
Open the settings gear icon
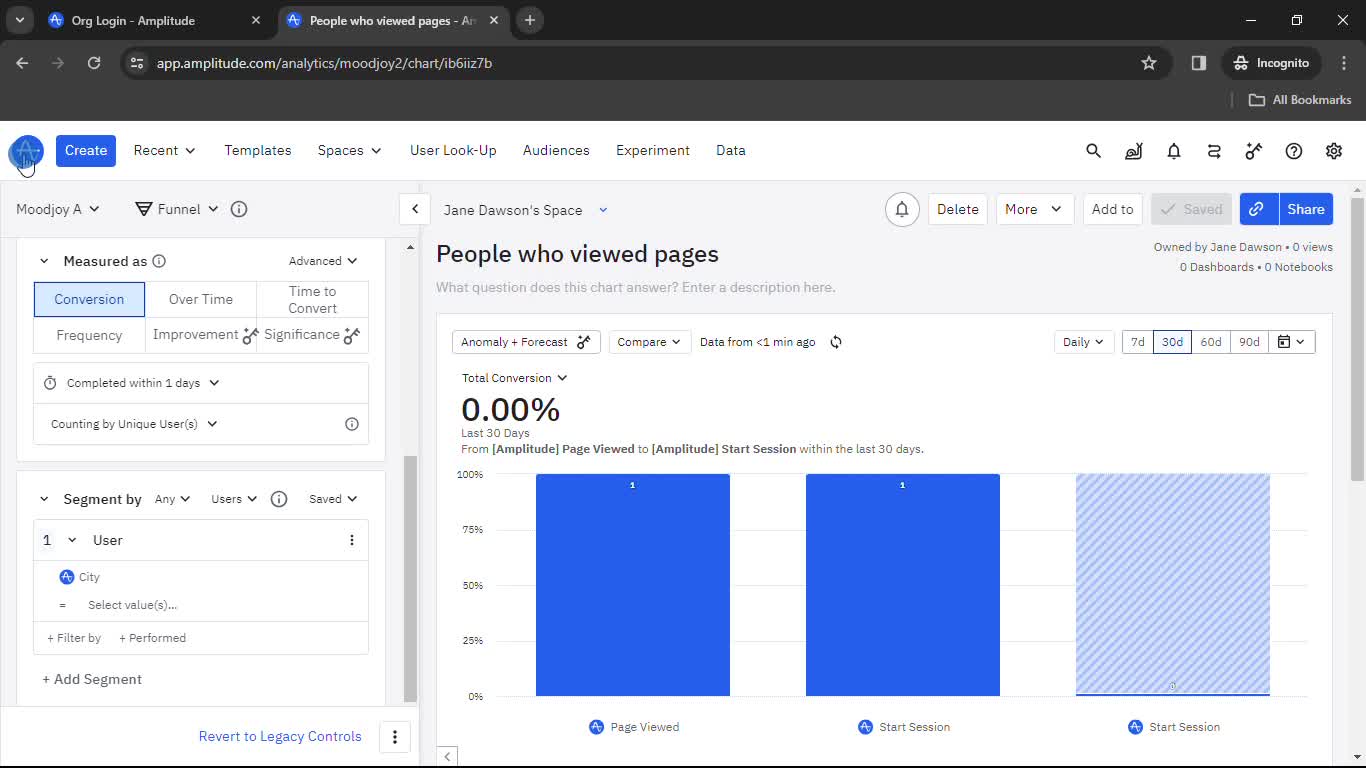coord(1334,151)
